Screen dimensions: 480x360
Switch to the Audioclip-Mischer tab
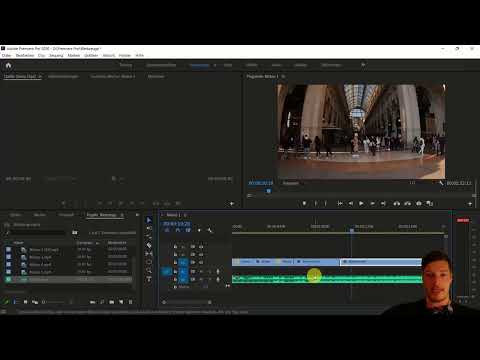point(113,76)
